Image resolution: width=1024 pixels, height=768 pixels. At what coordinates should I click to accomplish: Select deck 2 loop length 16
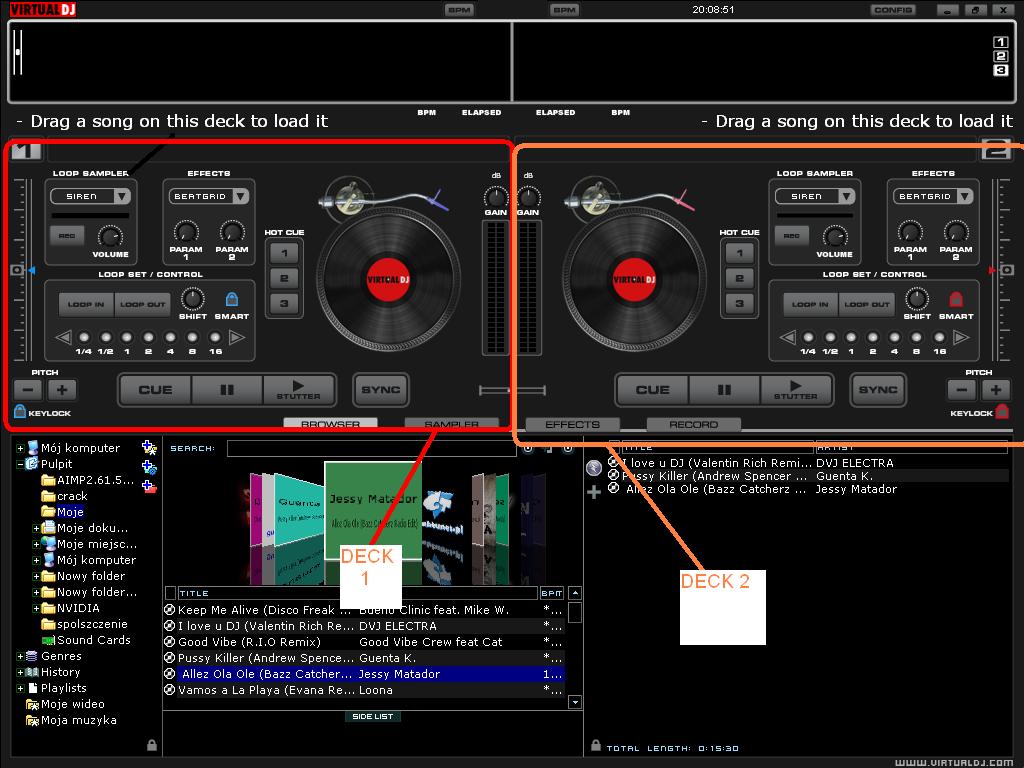[939, 338]
